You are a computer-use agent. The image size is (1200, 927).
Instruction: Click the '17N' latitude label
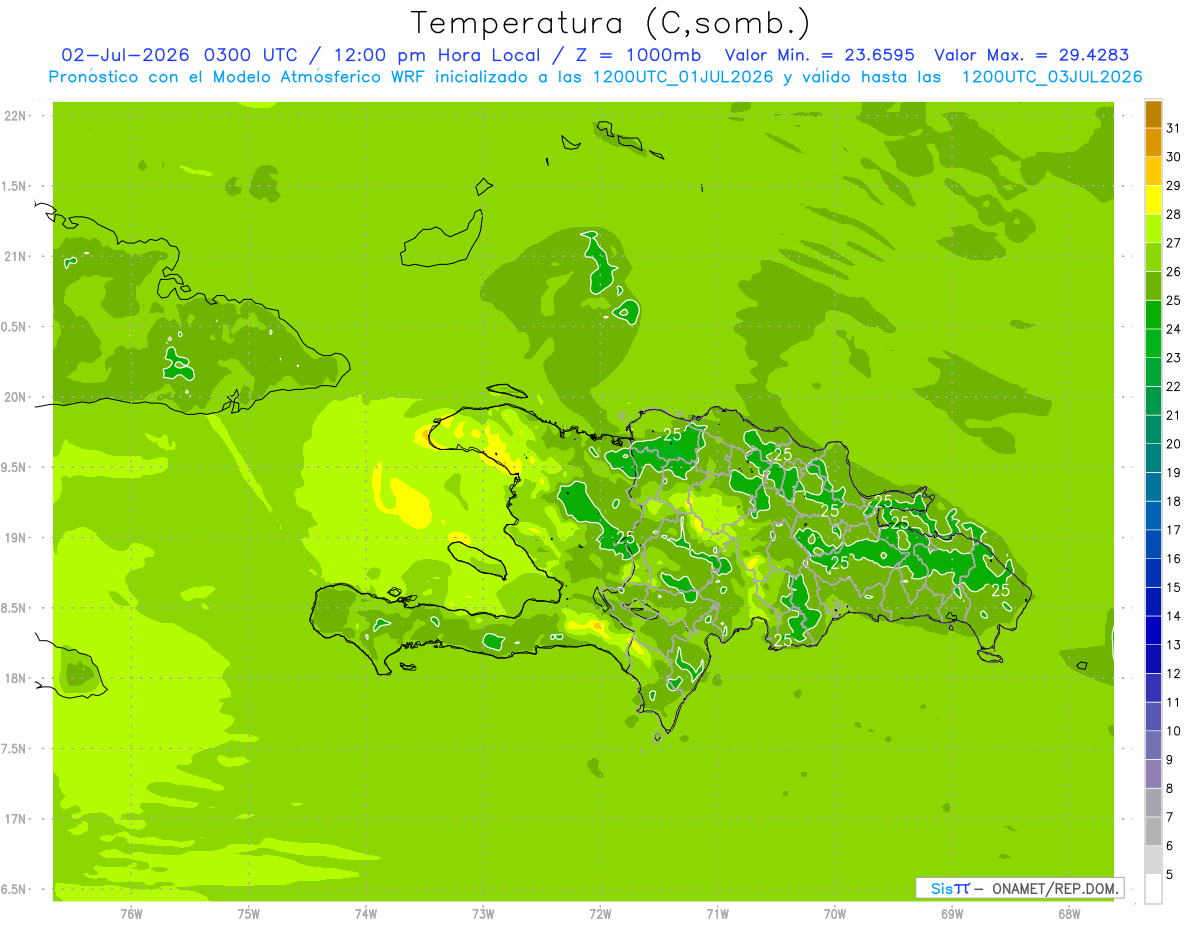pyautogui.click(x=14, y=819)
